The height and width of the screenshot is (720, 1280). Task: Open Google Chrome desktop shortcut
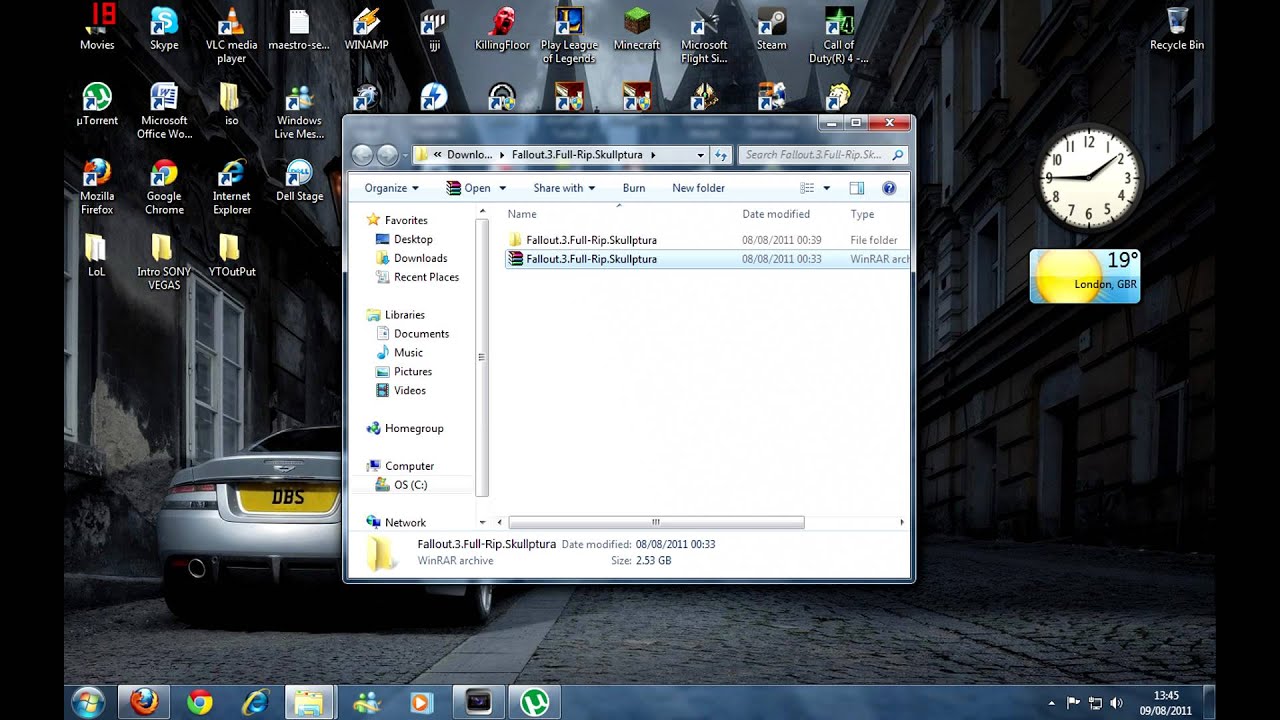click(164, 186)
